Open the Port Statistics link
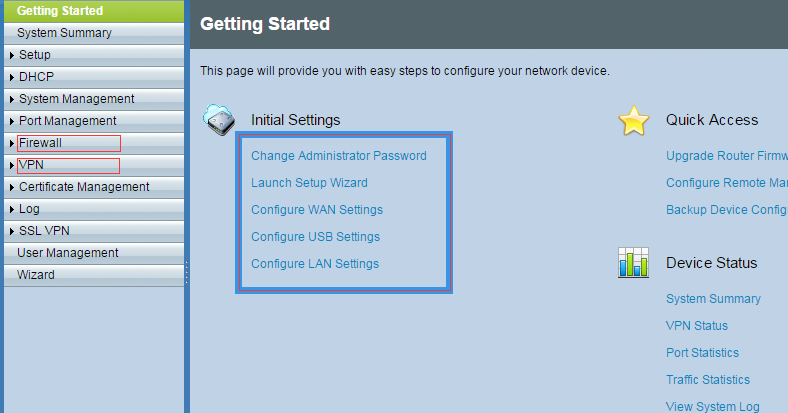This screenshot has width=788, height=413. point(702,353)
